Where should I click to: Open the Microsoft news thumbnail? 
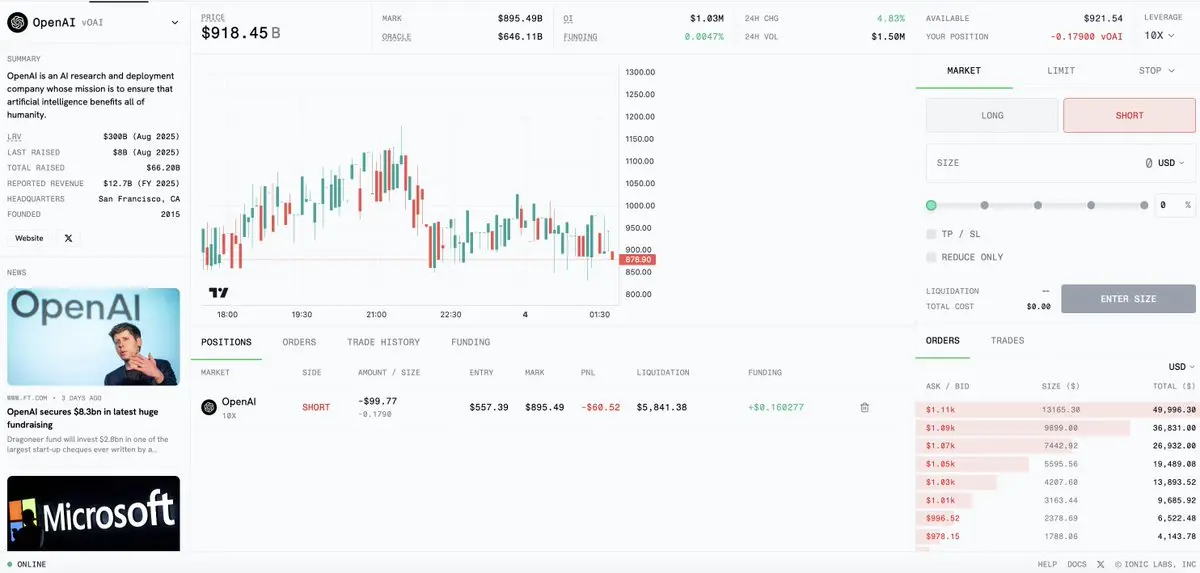(x=94, y=513)
